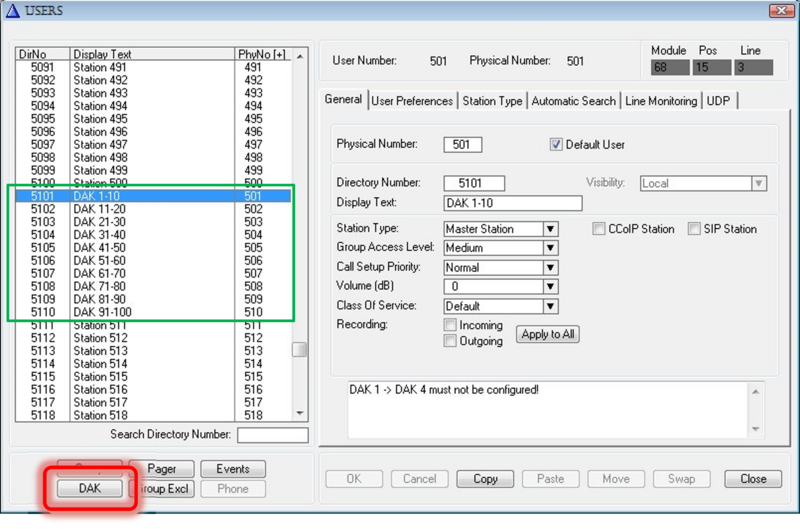The image size is (800, 529).
Task: Open the Volume (dB) dropdown
Action: (551, 287)
